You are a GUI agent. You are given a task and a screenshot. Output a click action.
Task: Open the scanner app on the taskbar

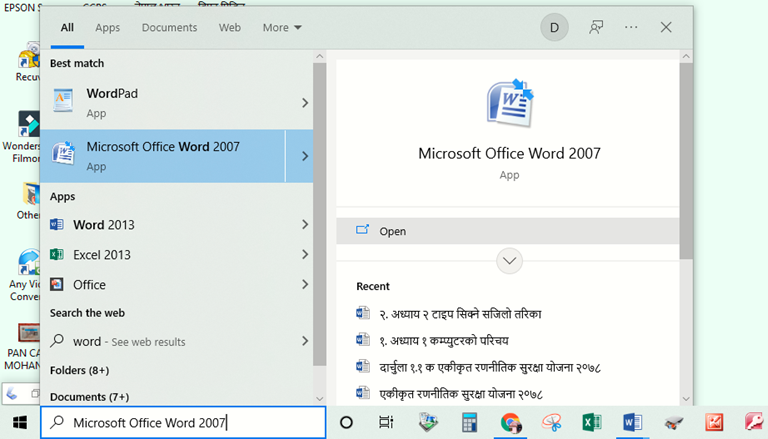(674, 422)
